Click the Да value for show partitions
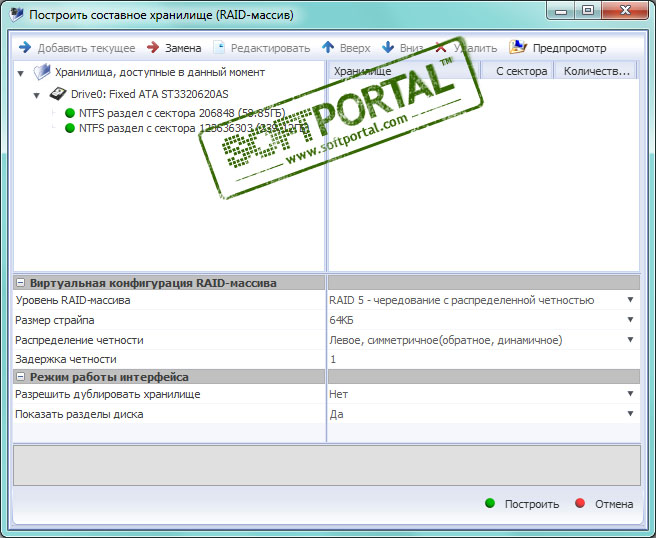The image size is (656, 538). pos(336,414)
